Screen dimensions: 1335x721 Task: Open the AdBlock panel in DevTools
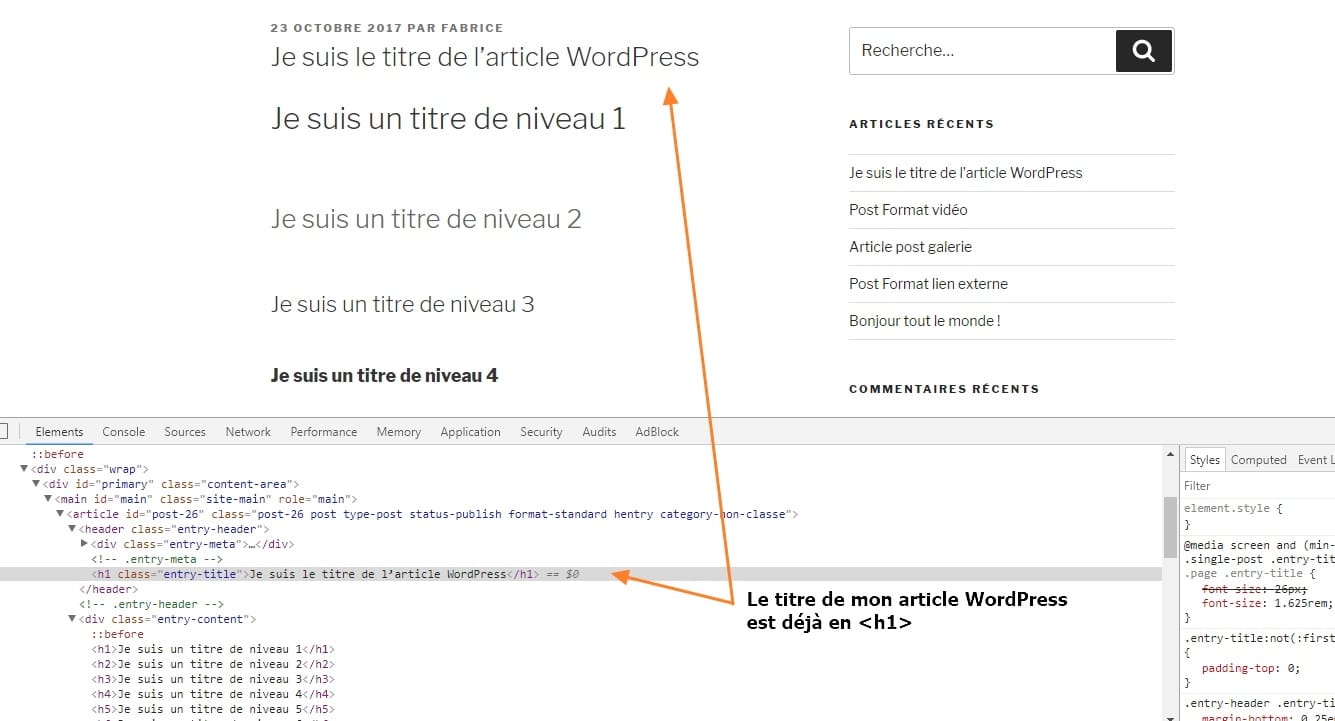[x=656, y=431]
